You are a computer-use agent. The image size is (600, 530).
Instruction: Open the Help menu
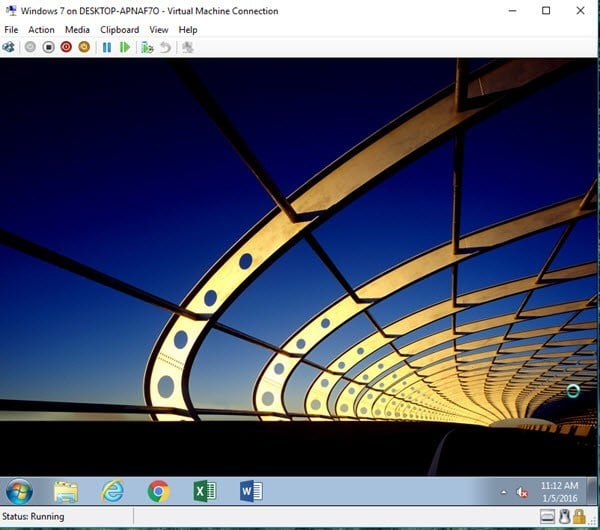(x=188, y=30)
